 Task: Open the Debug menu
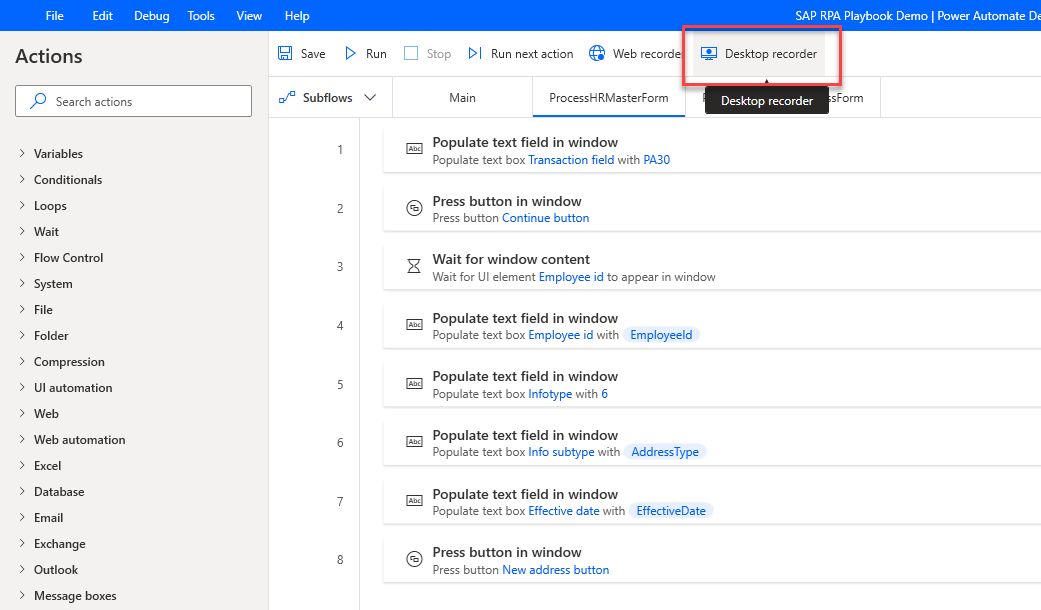(151, 15)
